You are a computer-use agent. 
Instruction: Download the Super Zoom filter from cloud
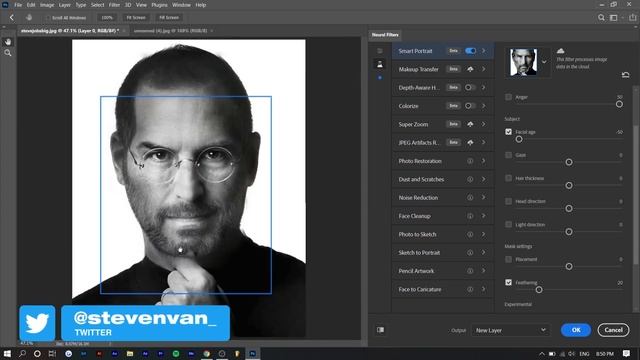(x=470, y=124)
